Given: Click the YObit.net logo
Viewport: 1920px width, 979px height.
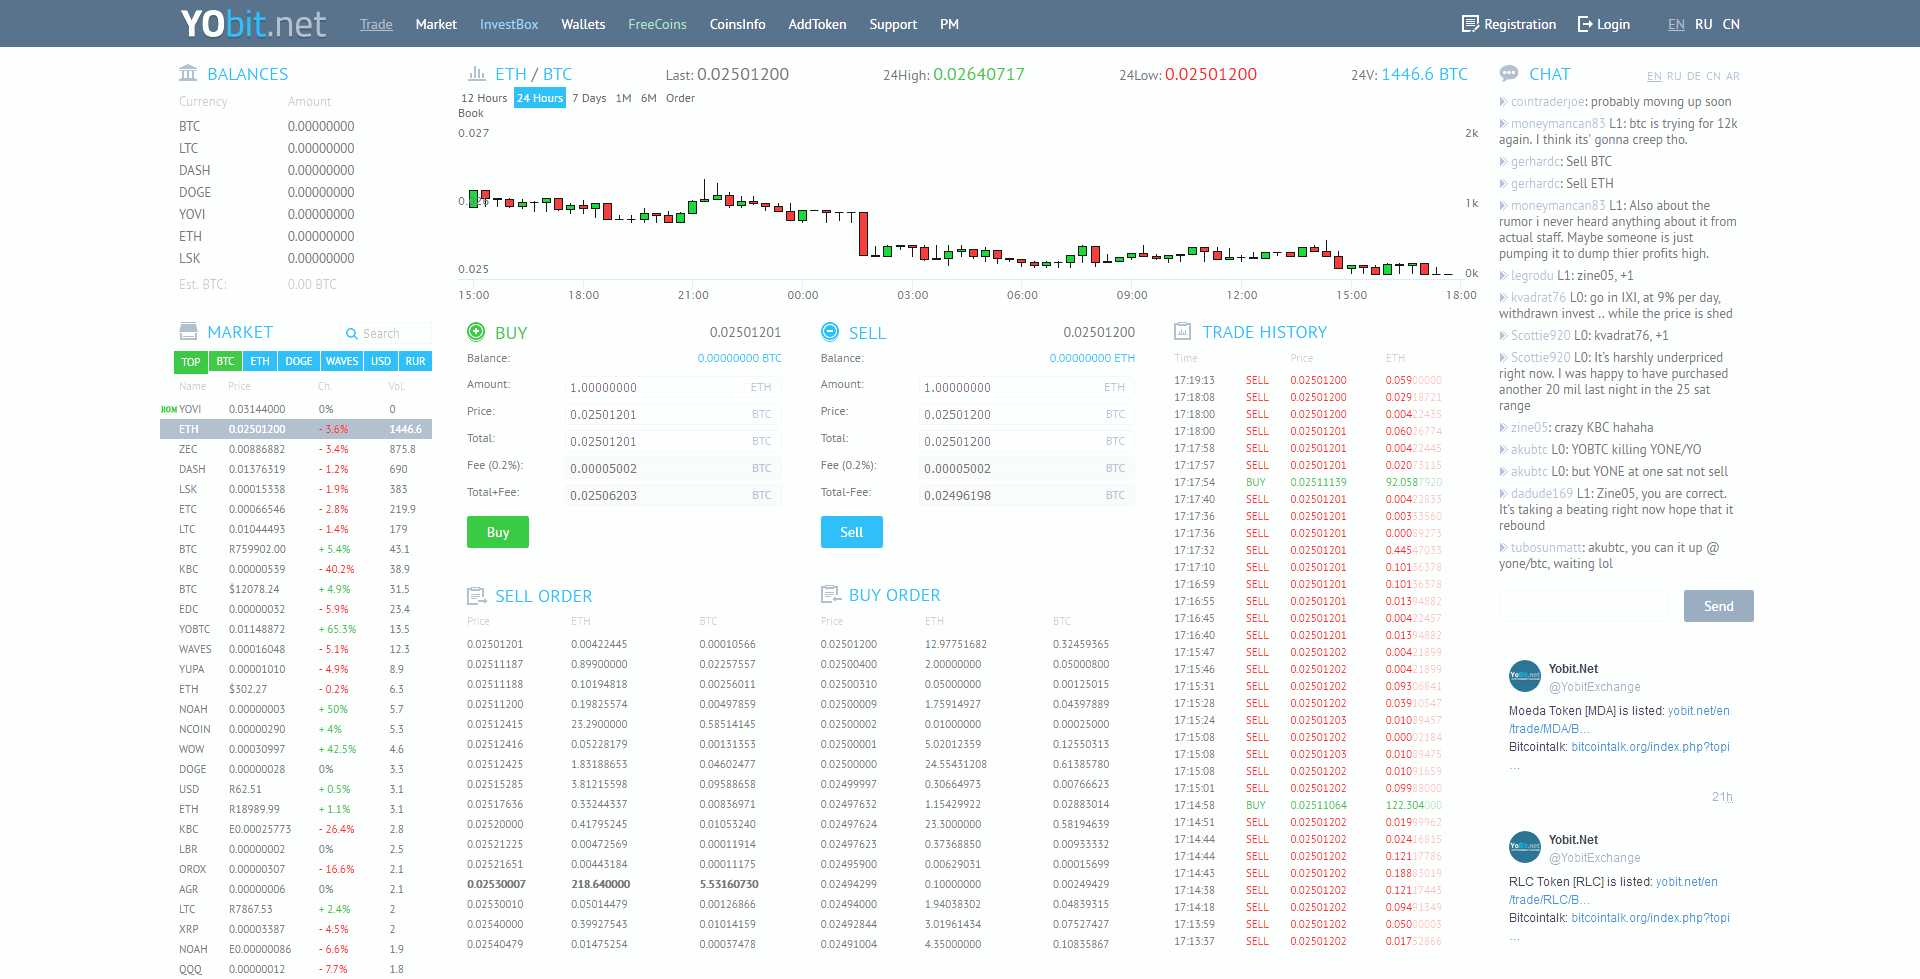Looking at the screenshot, I should (x=253, y=23).
